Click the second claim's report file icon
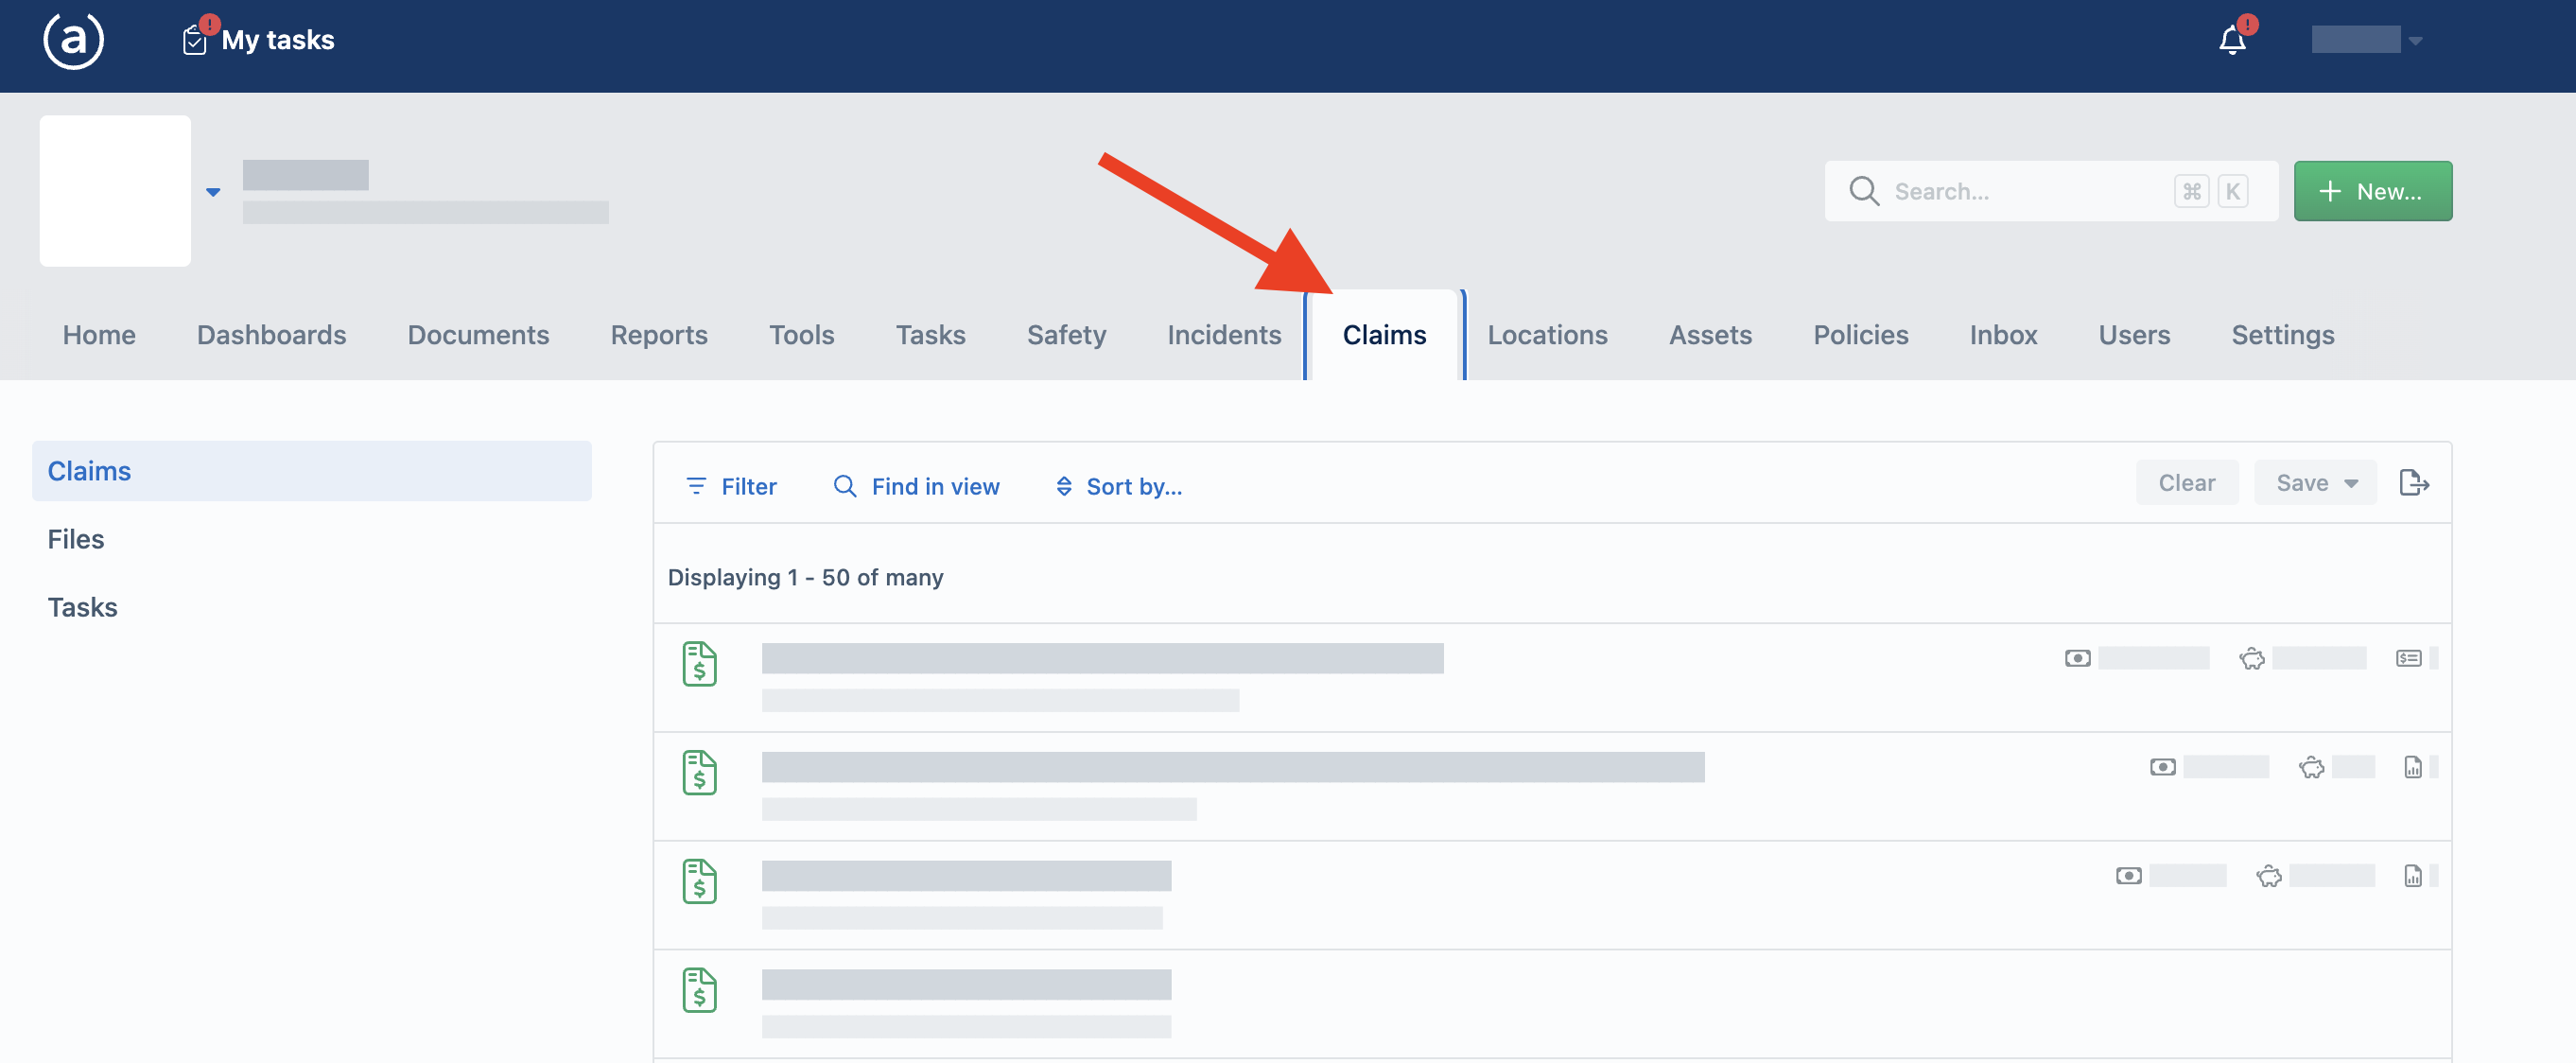This screenshot has height=1063, width=2576. tap(2412, 767)
